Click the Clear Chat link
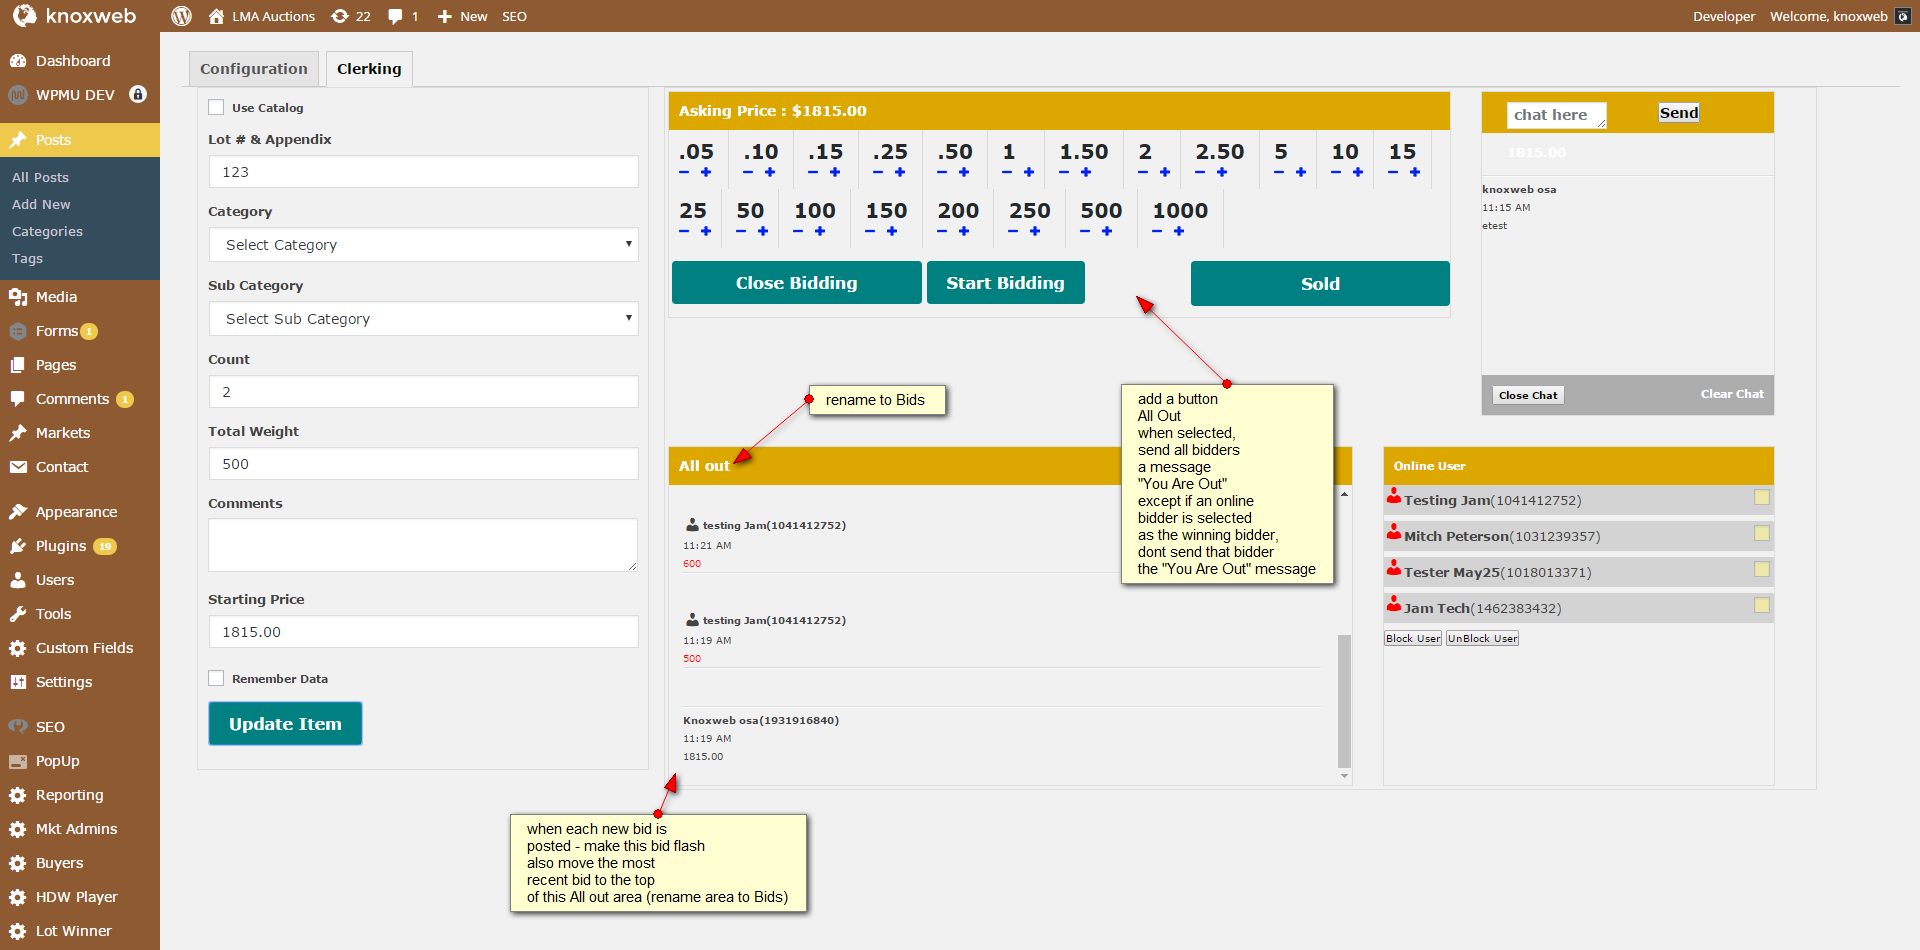The width and height of the screenshot is (1920, 950). 1732,394
